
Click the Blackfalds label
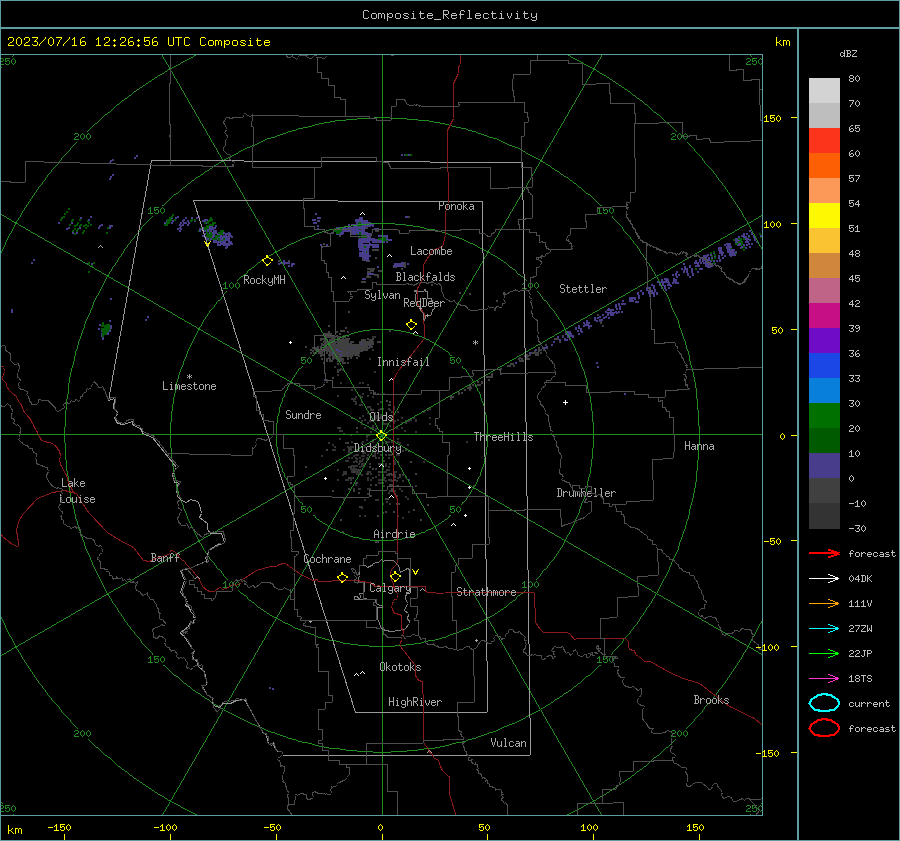click(x=425, y=277)
